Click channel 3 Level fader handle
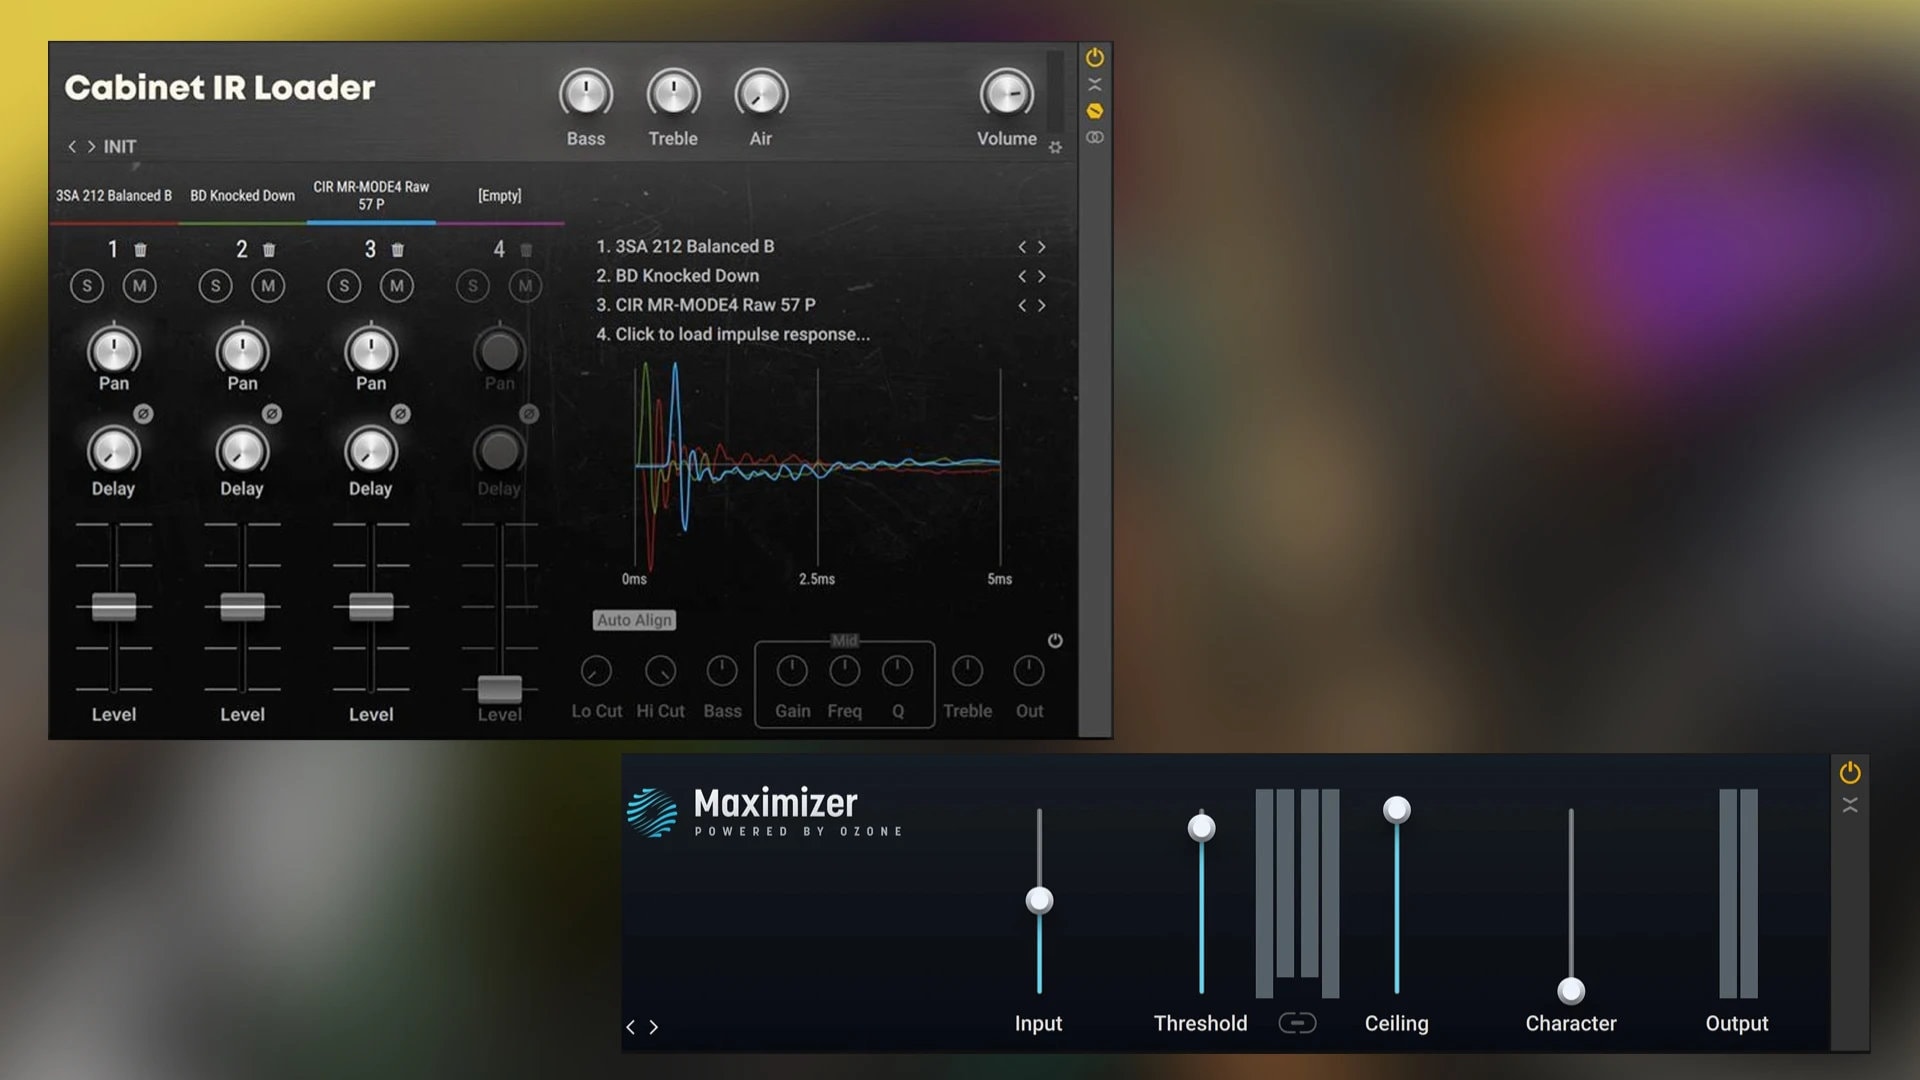Screen dimensions: 1920x1080 coord(371,606)
